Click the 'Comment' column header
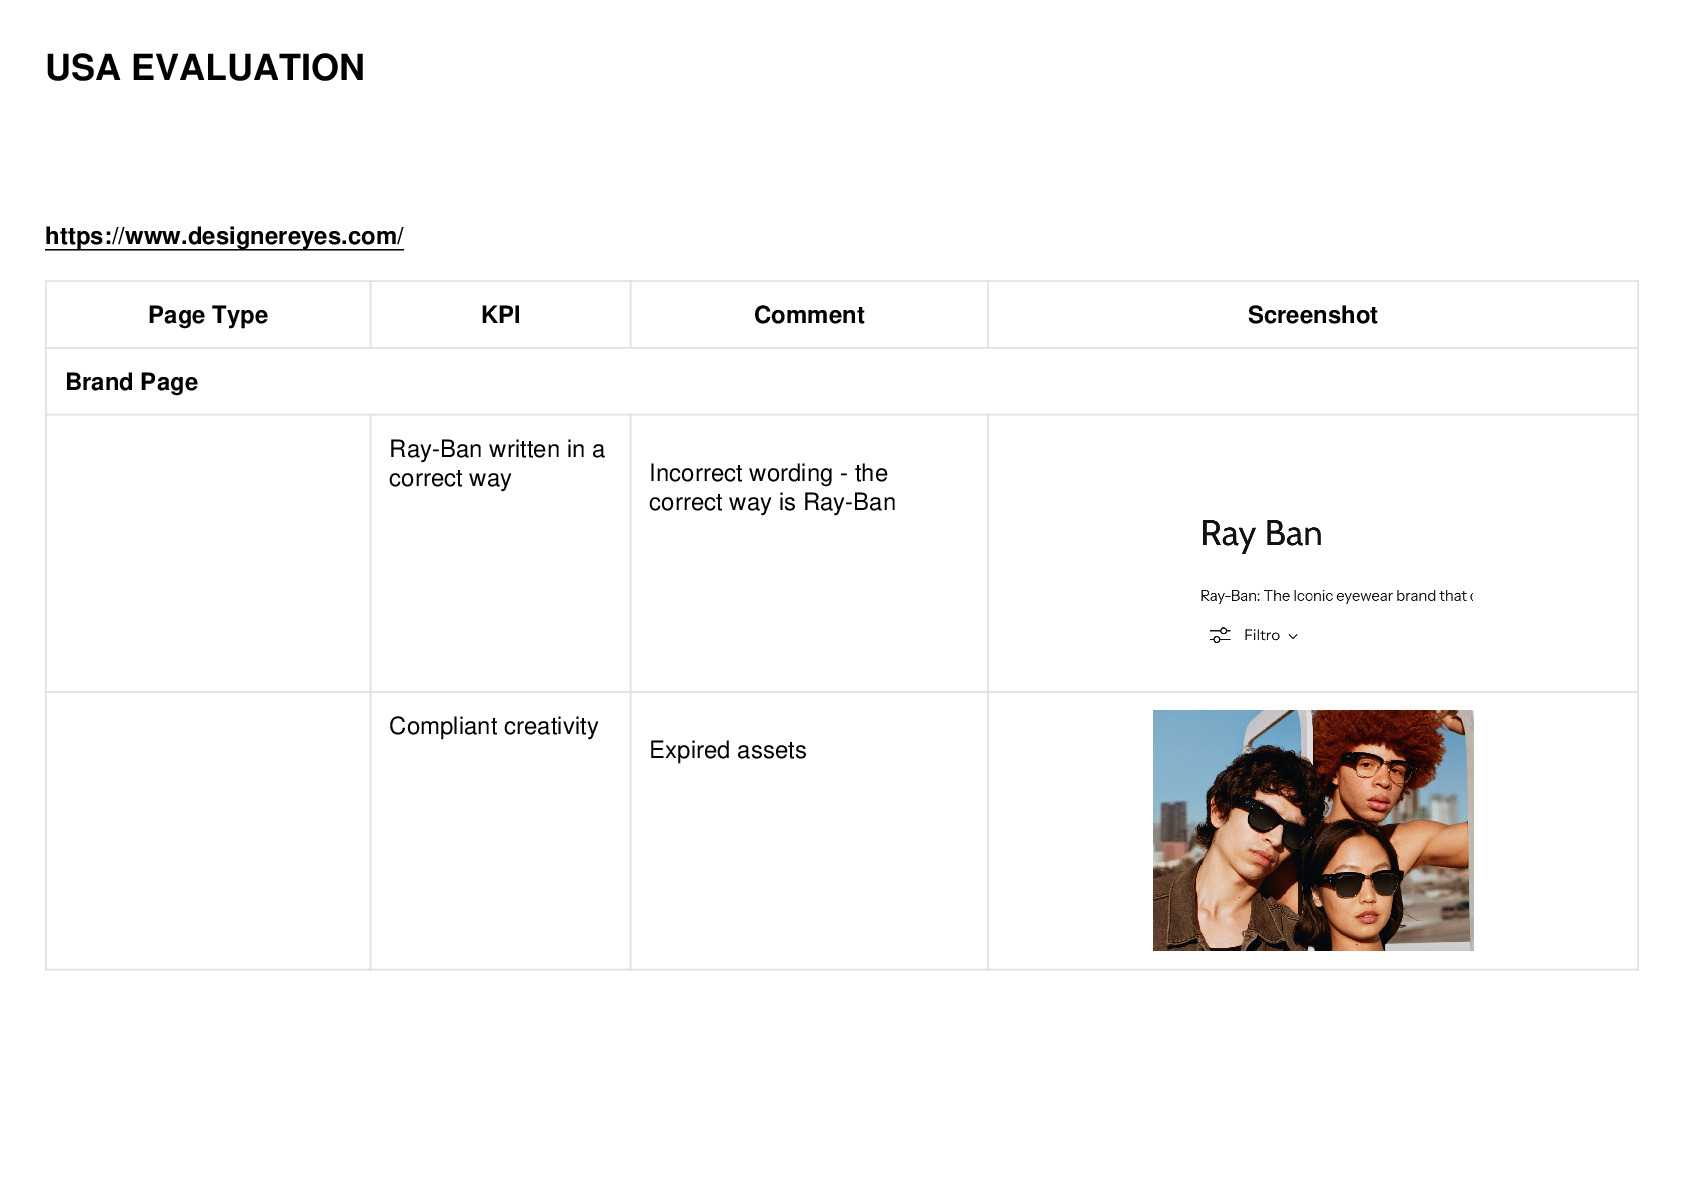This screenshot has width=1684, height=1191. 809,315
